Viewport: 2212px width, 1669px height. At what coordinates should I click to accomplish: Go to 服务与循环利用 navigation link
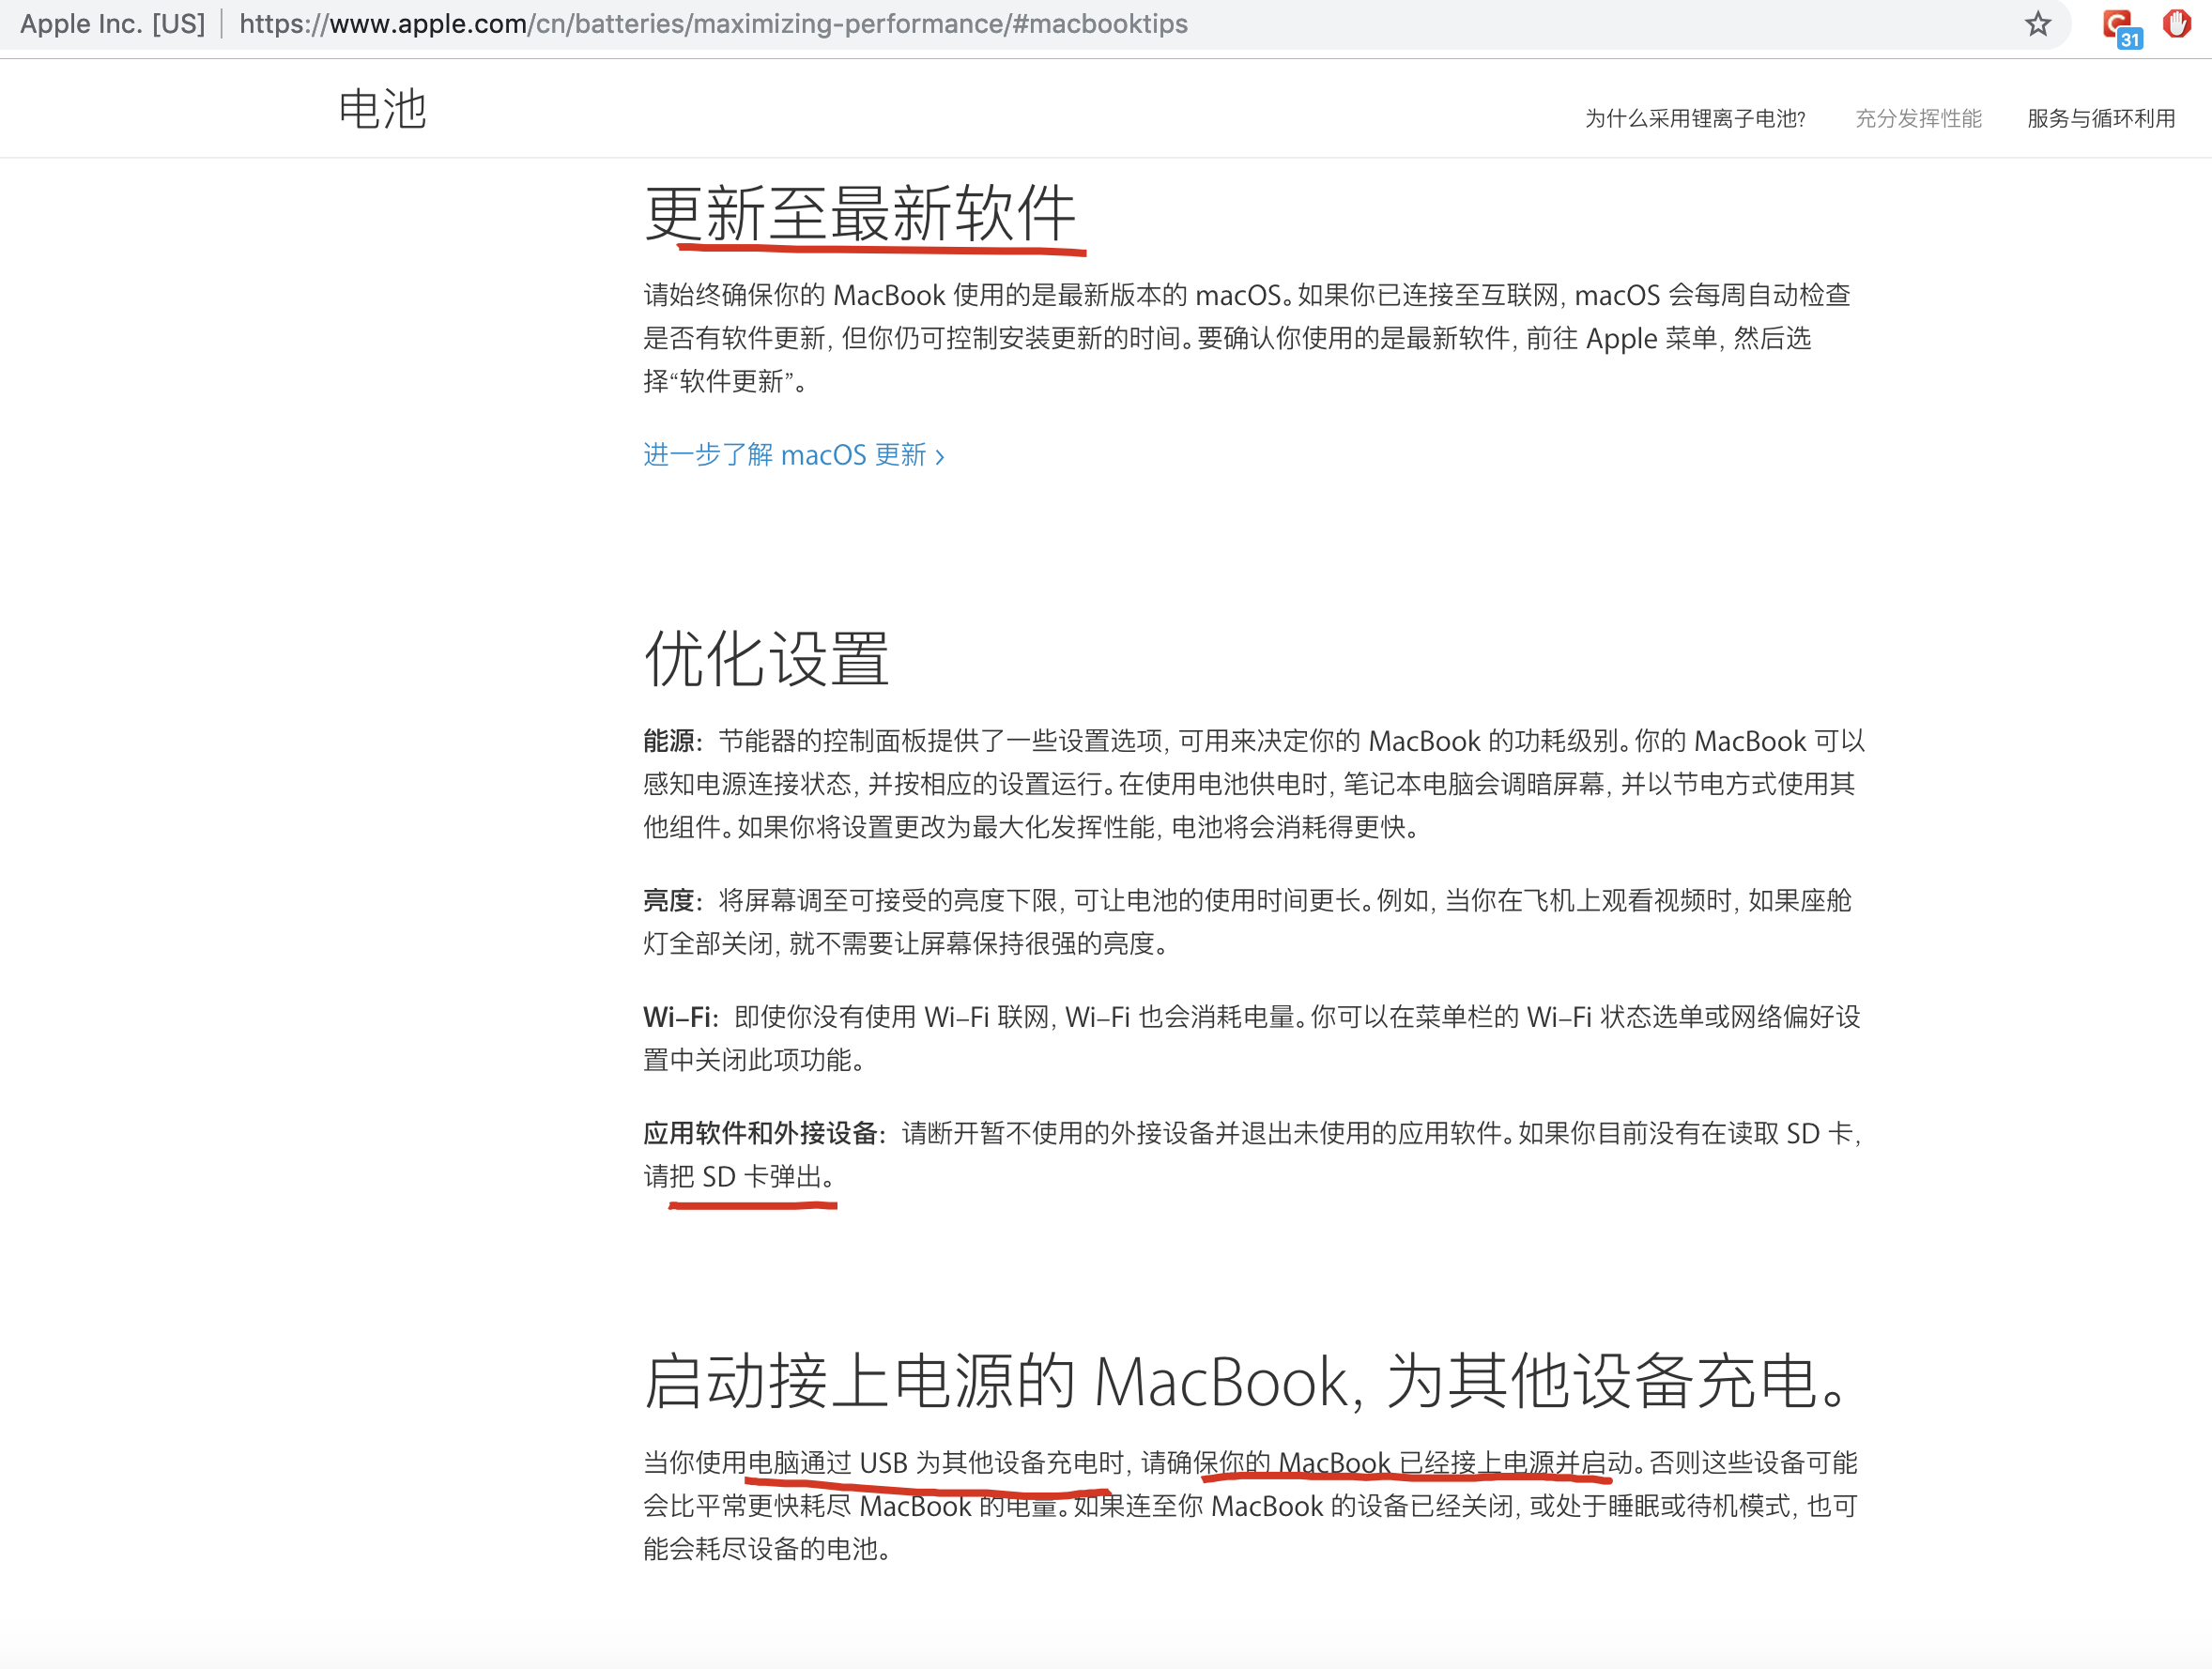click(x=2100, y=119)
